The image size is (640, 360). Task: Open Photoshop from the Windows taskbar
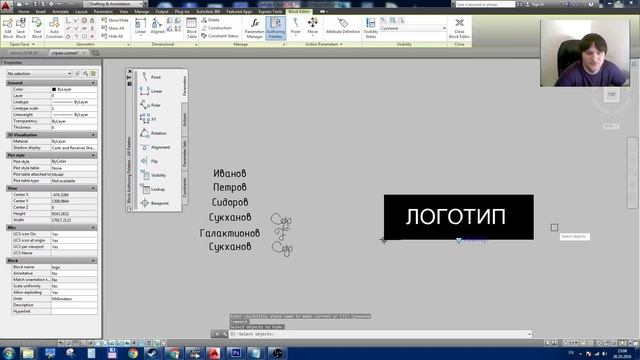236,353
